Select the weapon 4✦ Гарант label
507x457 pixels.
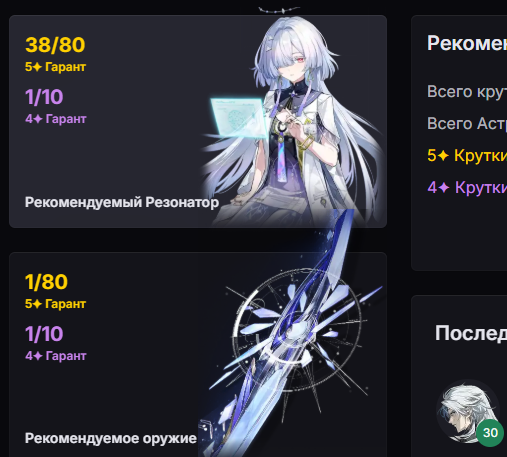click(x=56, y=356)
